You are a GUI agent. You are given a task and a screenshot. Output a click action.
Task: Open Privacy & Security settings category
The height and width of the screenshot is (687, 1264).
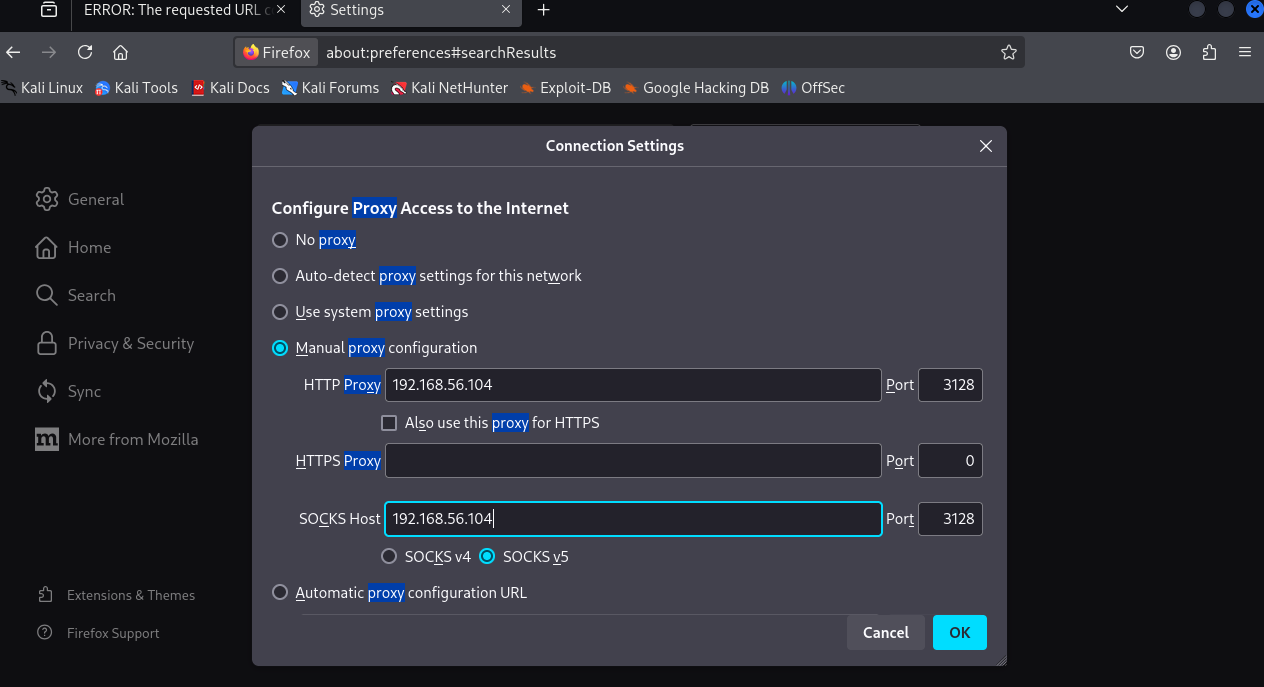pyautogui.click(x=130, y=343)
